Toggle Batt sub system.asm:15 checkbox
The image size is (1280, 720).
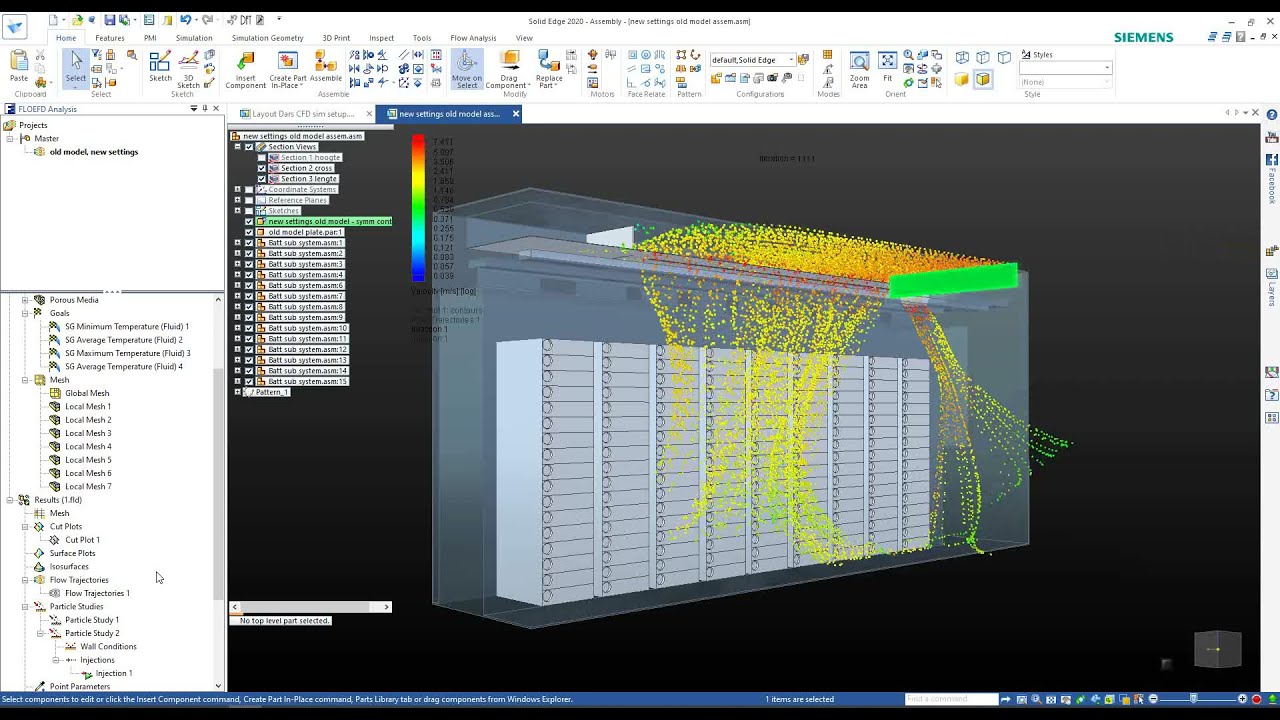point(249,381)
